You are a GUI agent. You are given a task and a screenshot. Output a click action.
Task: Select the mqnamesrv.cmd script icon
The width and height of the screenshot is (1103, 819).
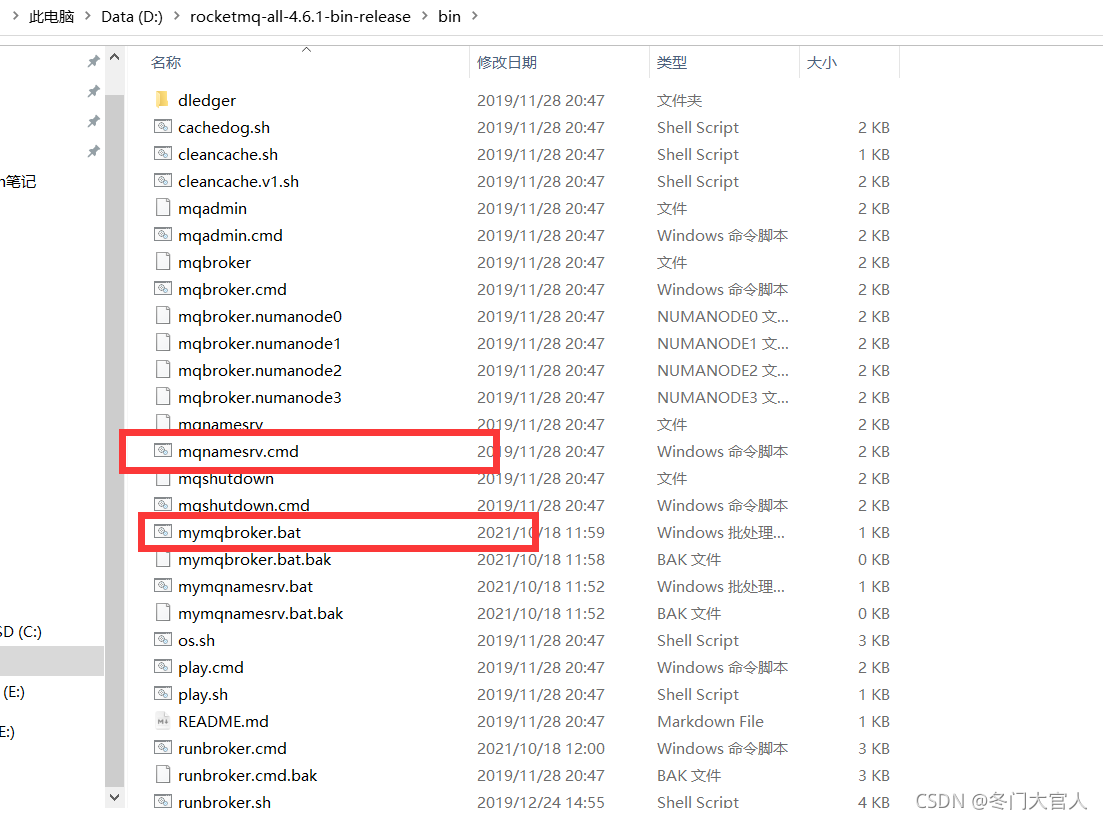[162, 451]
